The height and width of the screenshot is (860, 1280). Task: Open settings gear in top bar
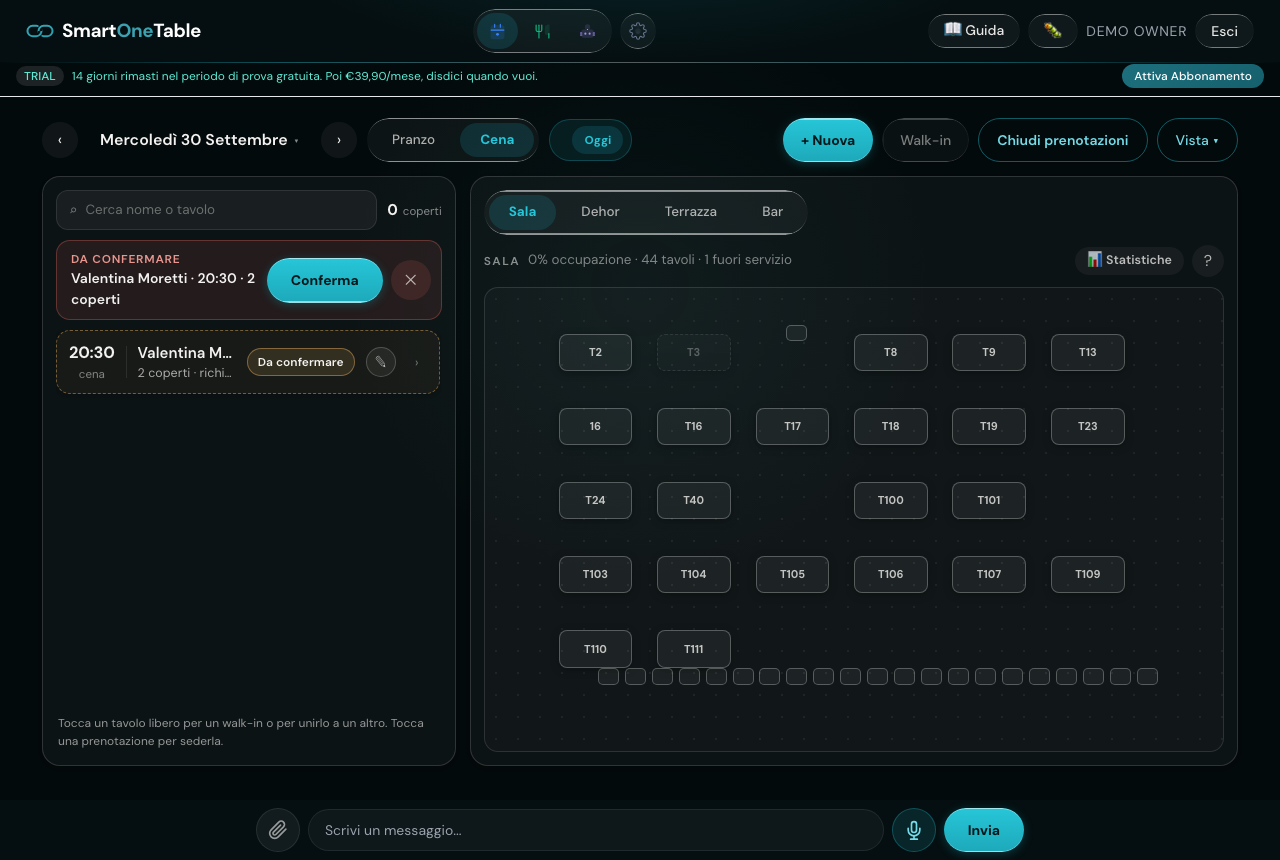click(x=638, y=31)
